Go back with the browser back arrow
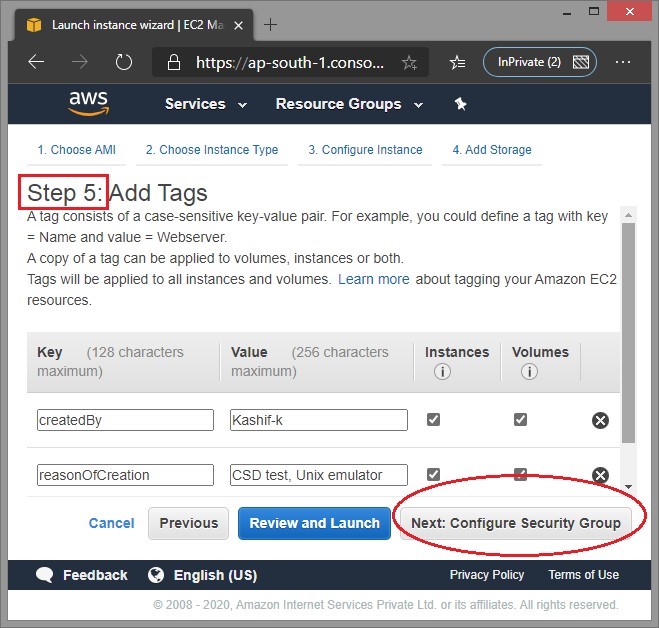 click(36, 62)
